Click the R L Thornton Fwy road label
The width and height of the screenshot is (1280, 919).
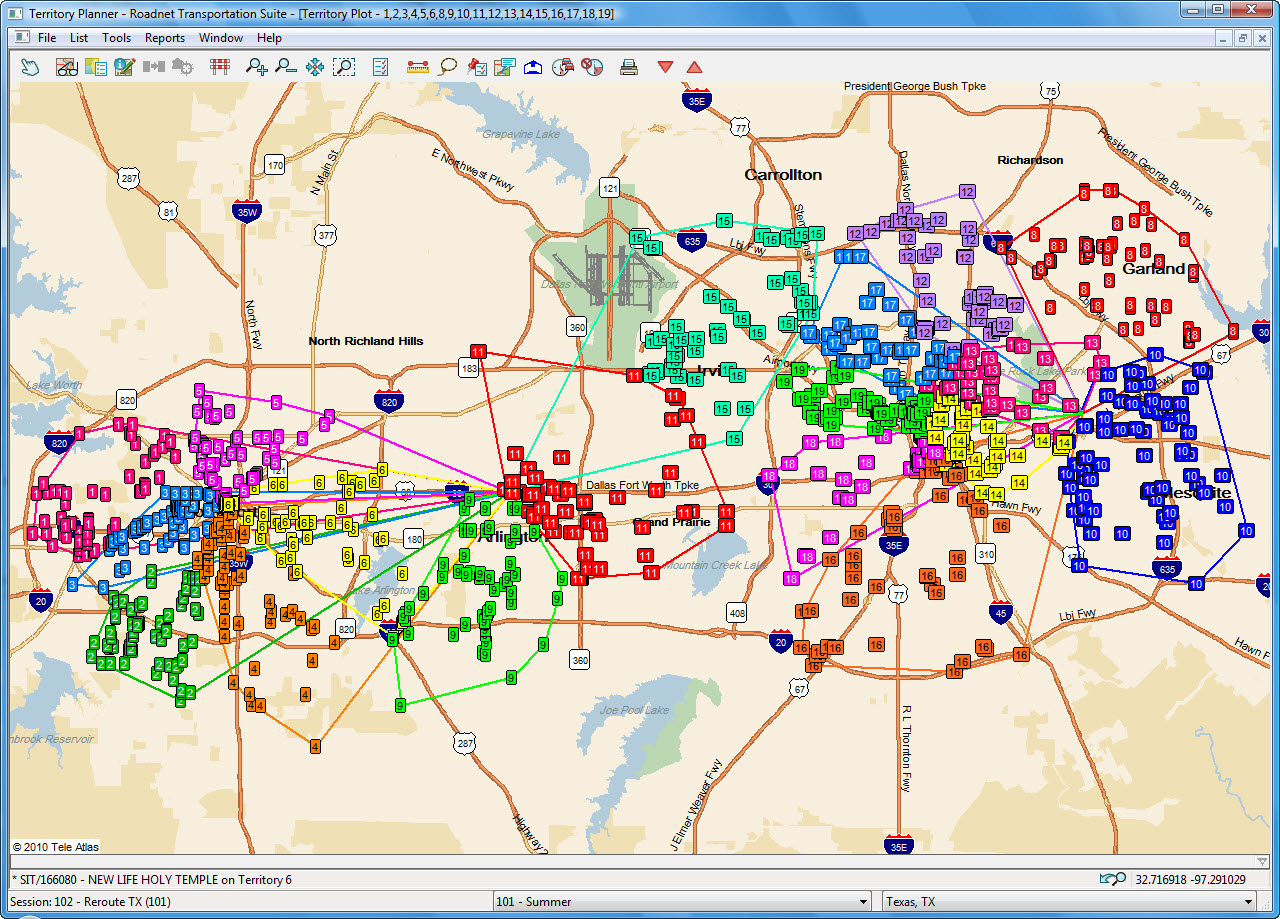click(907, 749)
